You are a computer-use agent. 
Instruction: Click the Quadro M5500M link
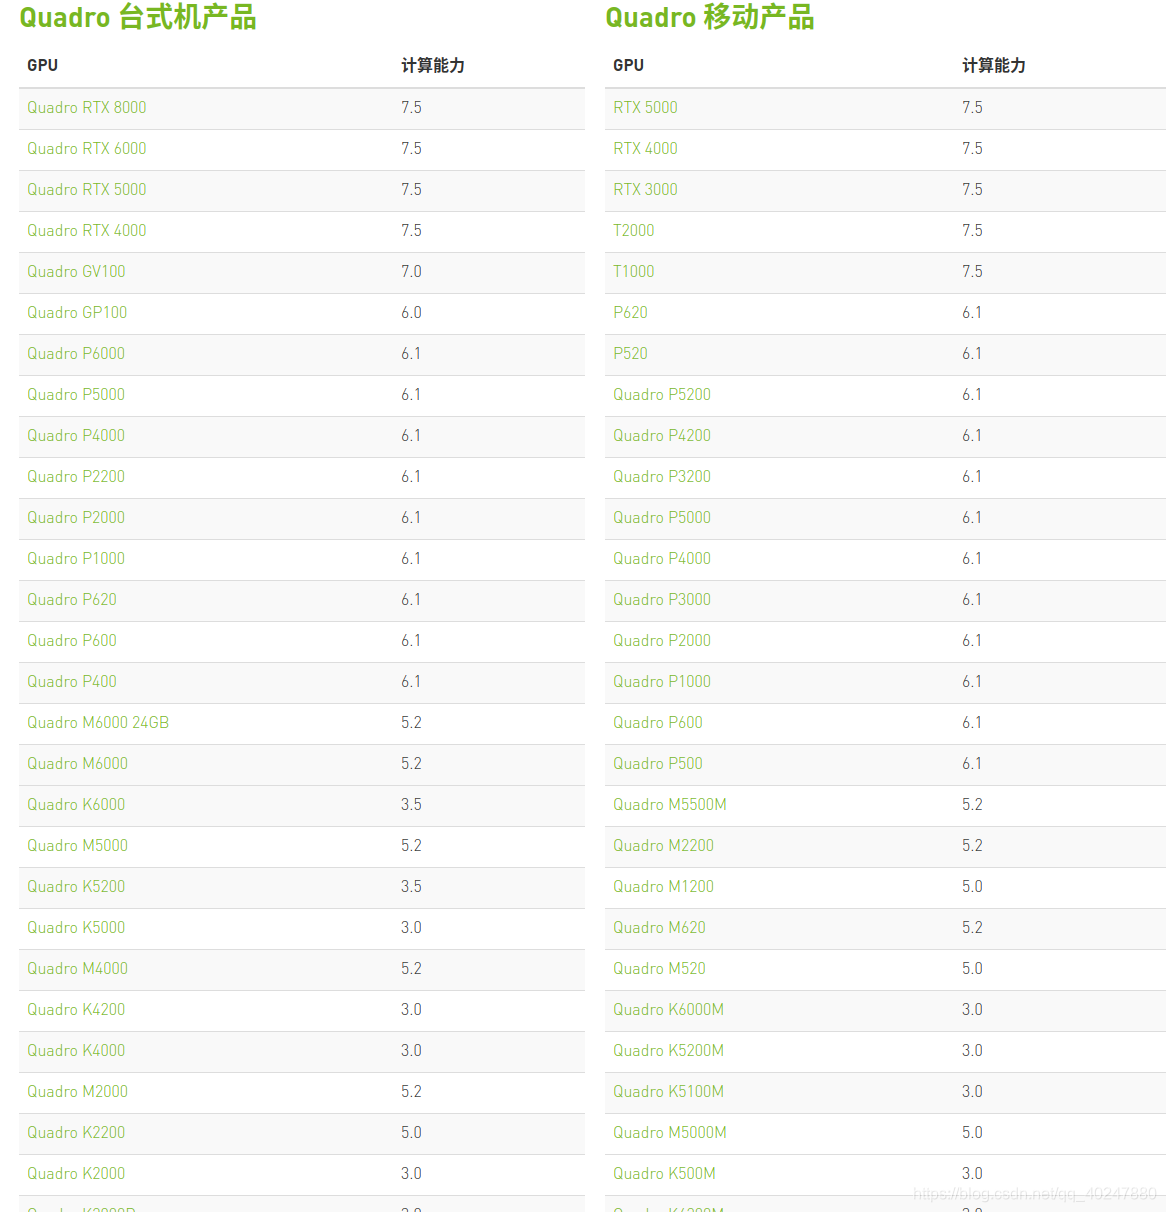click(670, 805)
